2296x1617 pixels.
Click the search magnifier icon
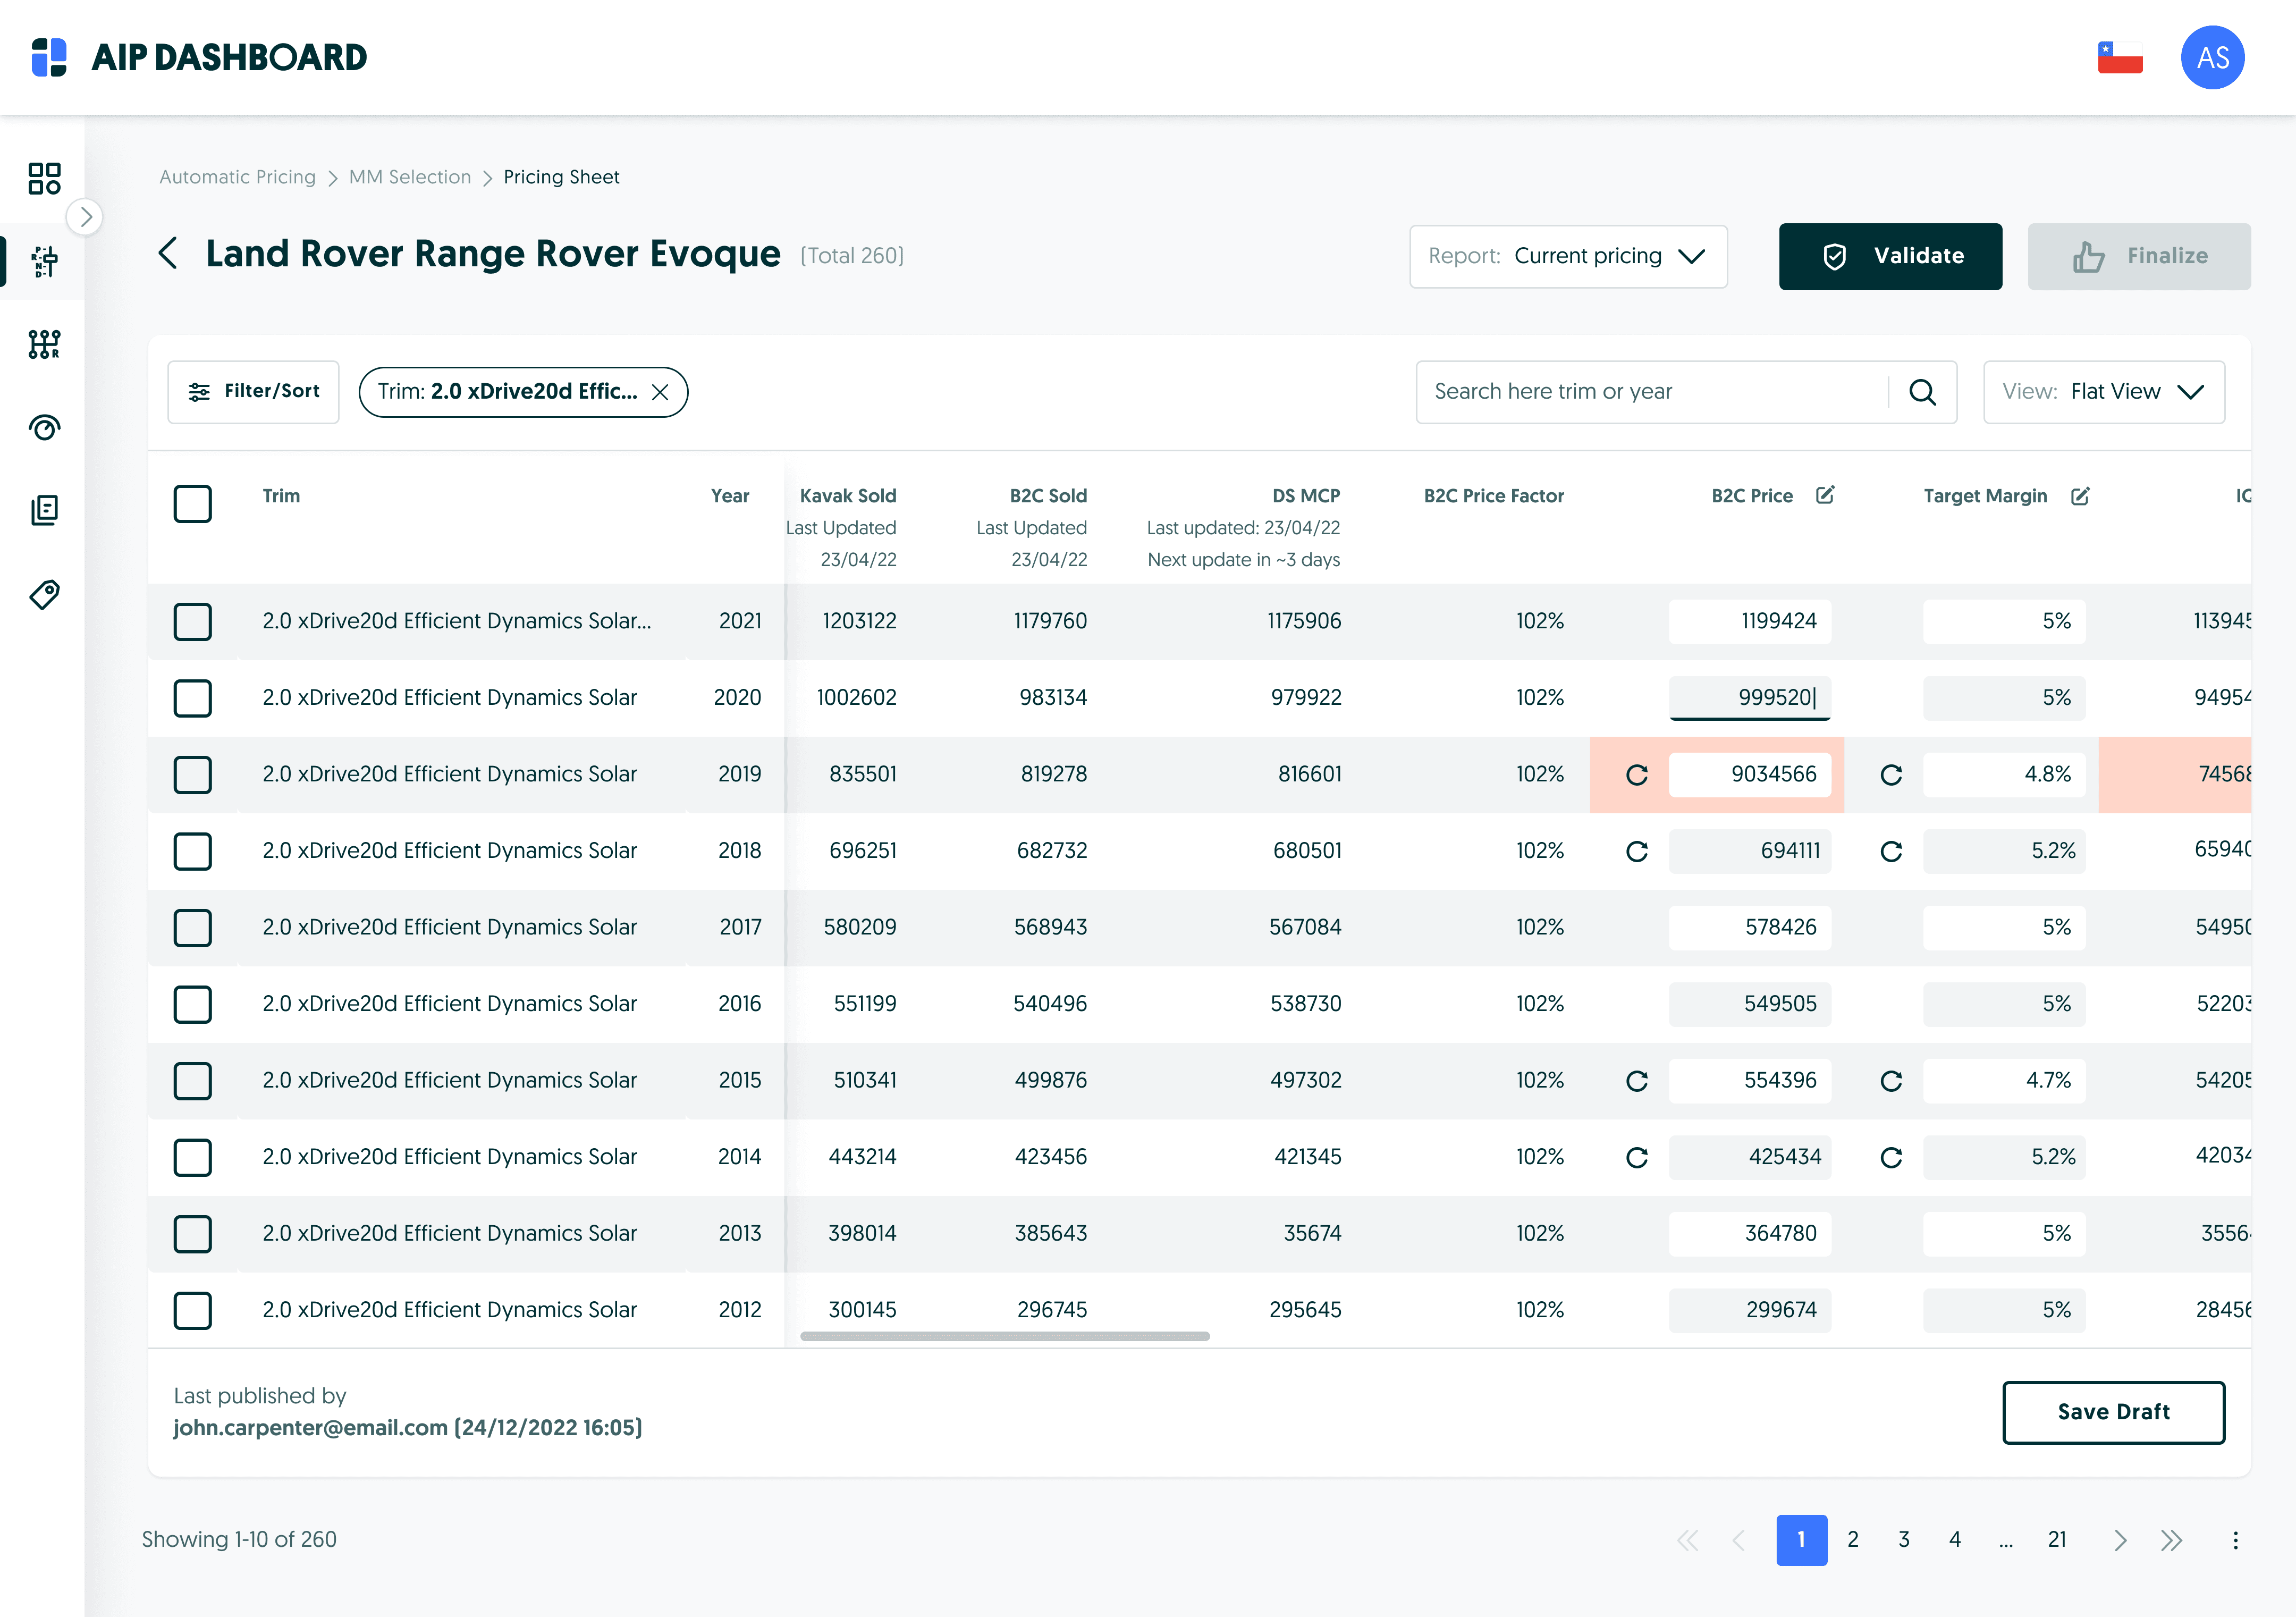click(x=1922, y=392)
